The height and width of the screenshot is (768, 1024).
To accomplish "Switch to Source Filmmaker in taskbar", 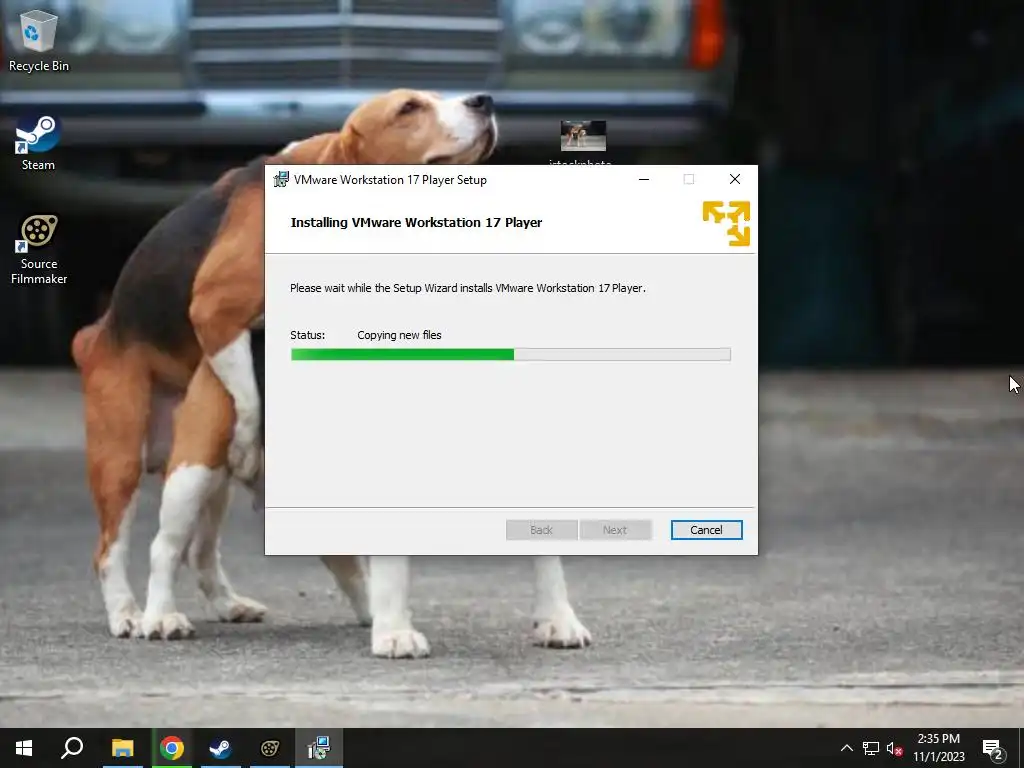I will [x=270, y=748].
